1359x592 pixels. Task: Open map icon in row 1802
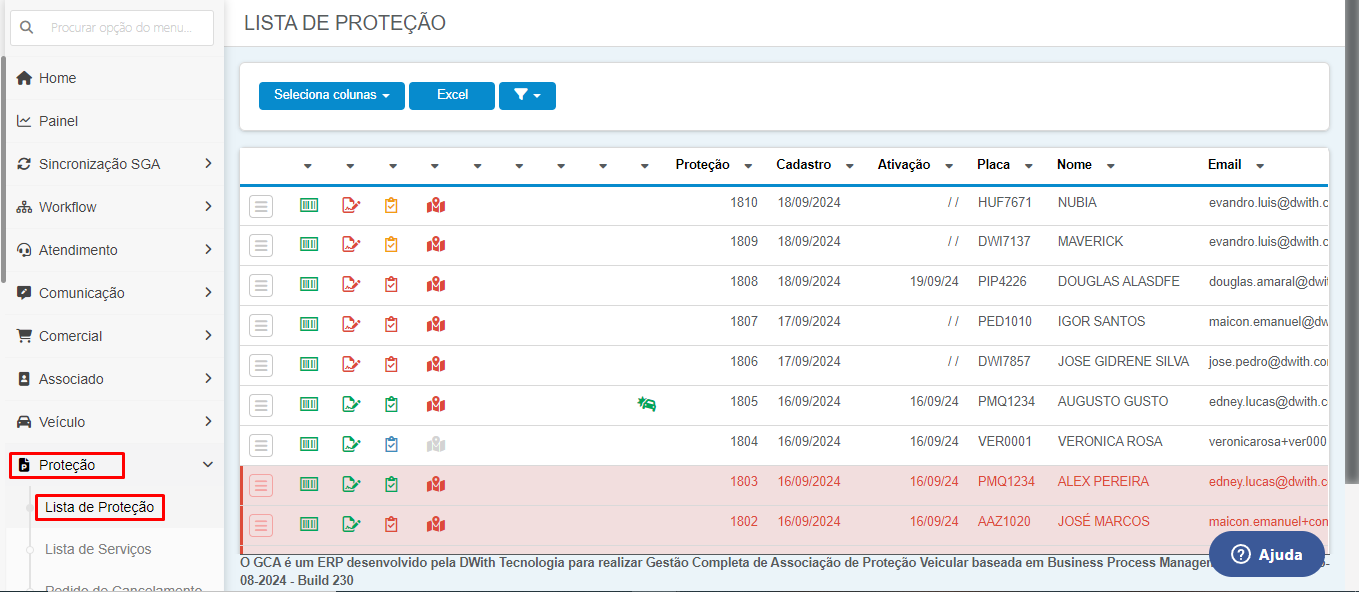point(435,524)
